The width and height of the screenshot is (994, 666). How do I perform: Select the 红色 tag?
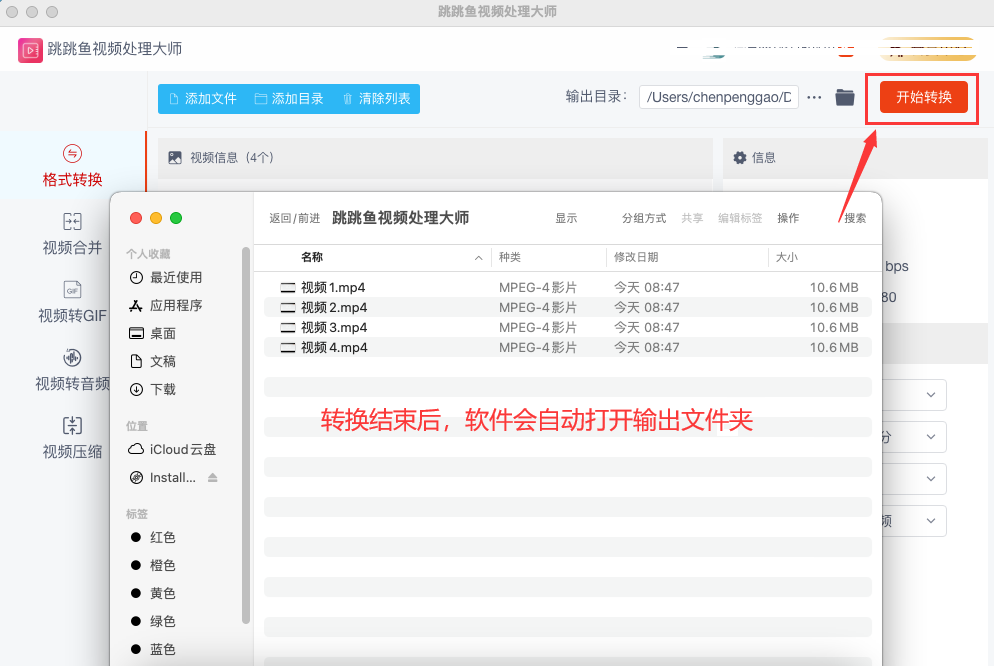point(153,537)
